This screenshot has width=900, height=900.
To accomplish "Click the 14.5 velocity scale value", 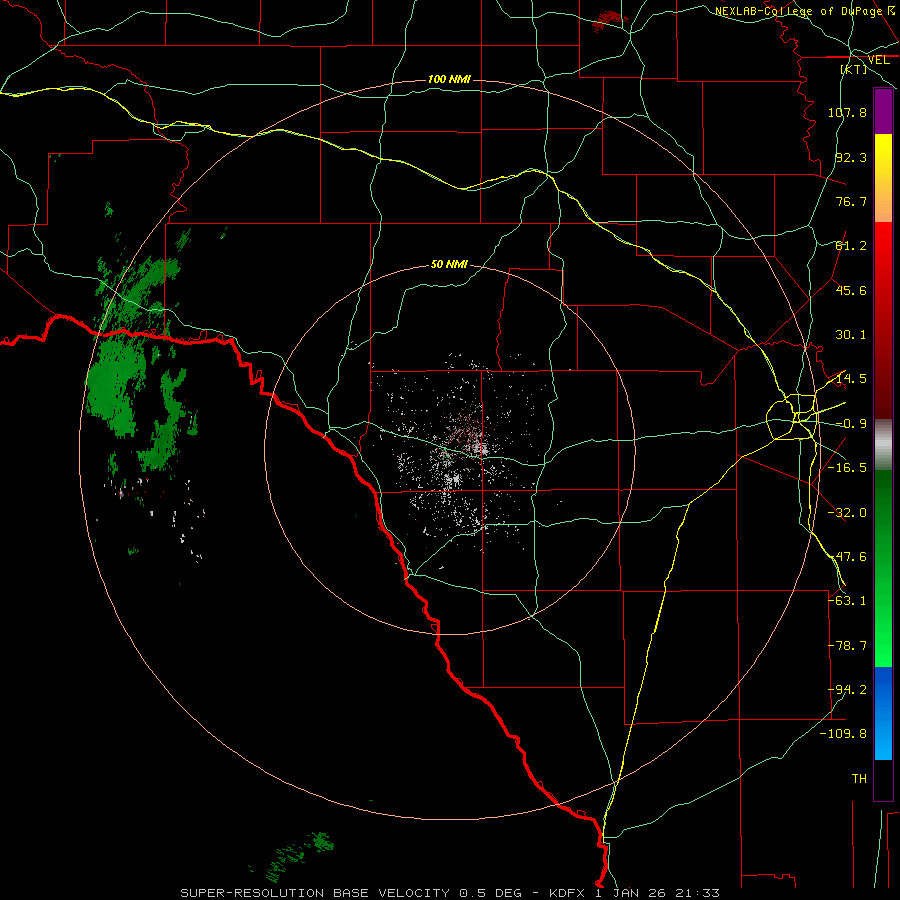I will [x=851, y=379].
